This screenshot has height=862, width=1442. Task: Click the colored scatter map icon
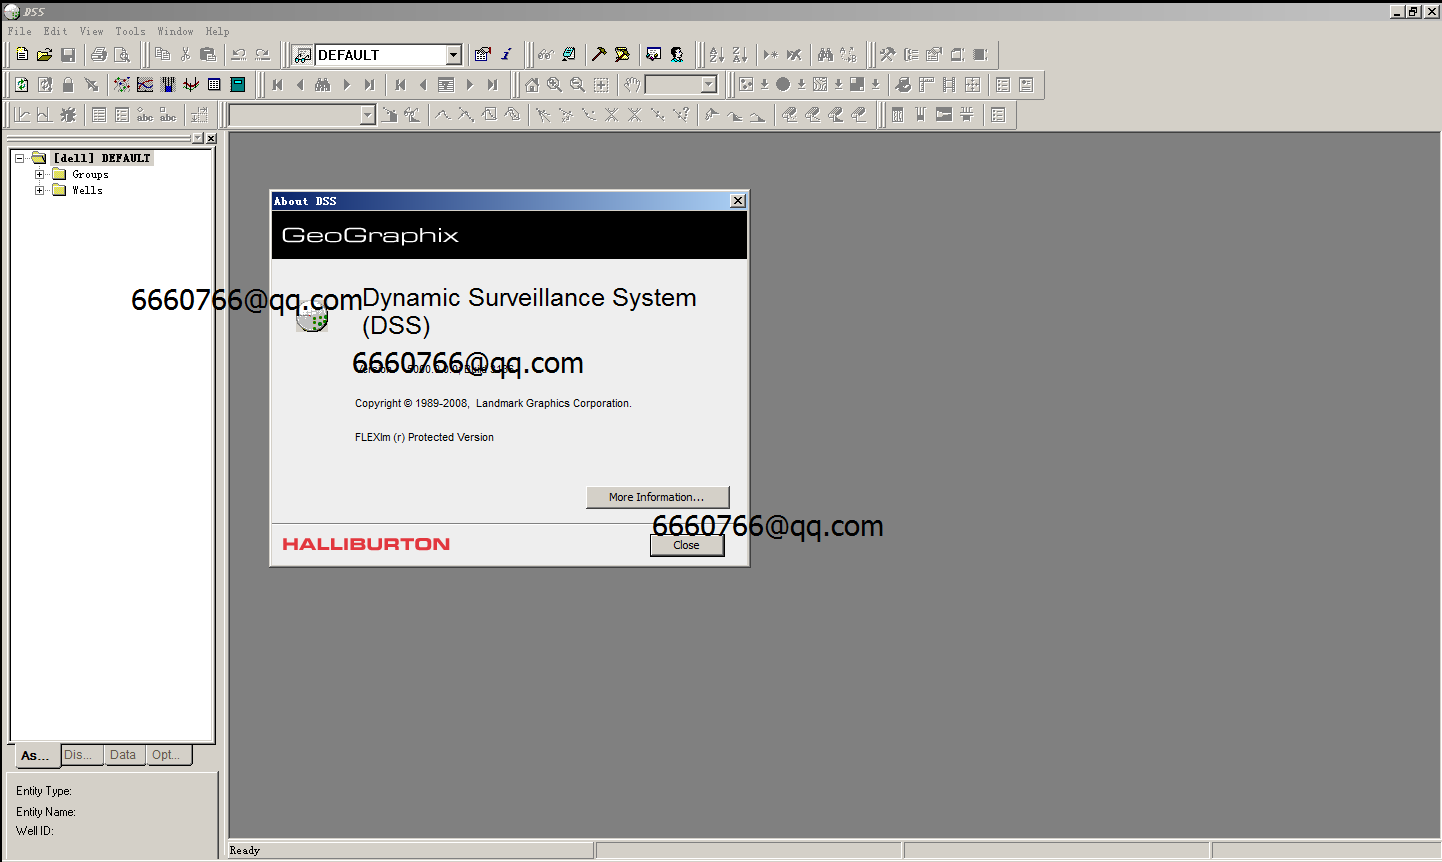pos(122,85)
